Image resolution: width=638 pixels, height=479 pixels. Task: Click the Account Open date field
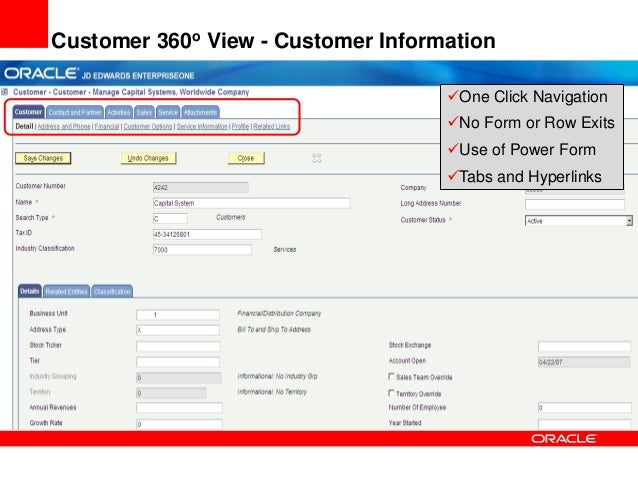coord(584,362)
